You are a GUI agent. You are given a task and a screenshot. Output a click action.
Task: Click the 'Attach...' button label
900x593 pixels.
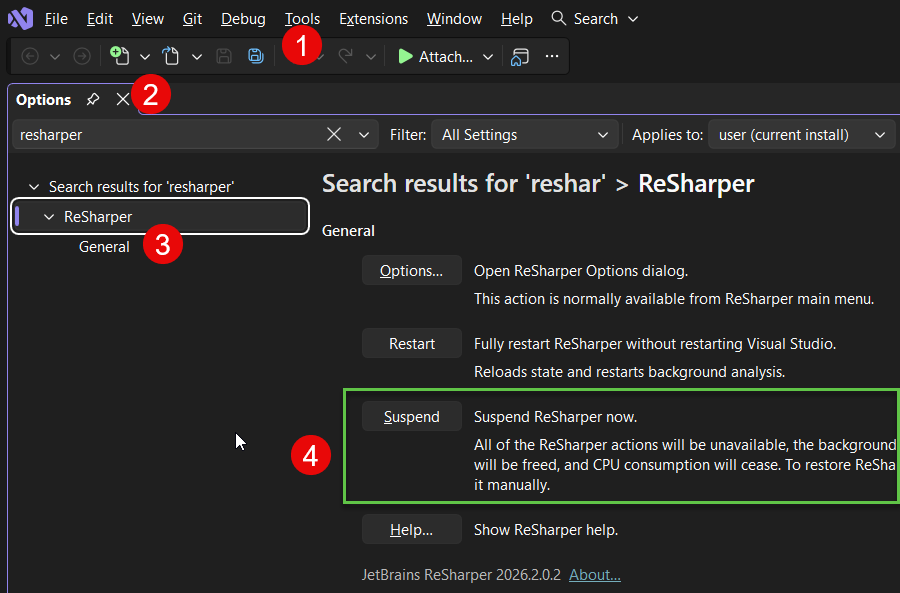pos(445,57)
